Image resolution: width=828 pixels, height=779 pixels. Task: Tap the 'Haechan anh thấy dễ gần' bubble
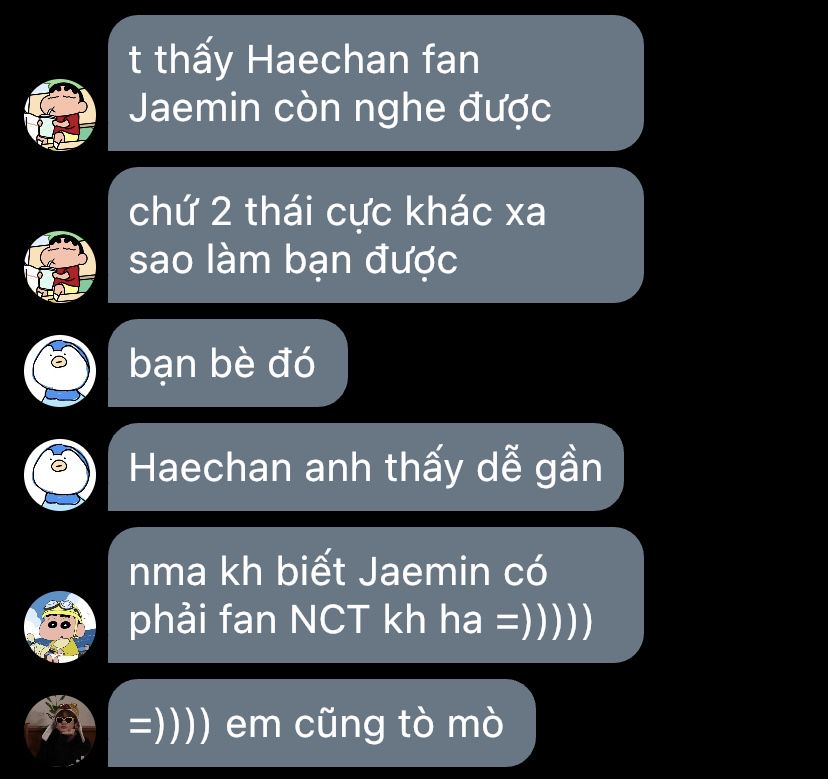365,467
